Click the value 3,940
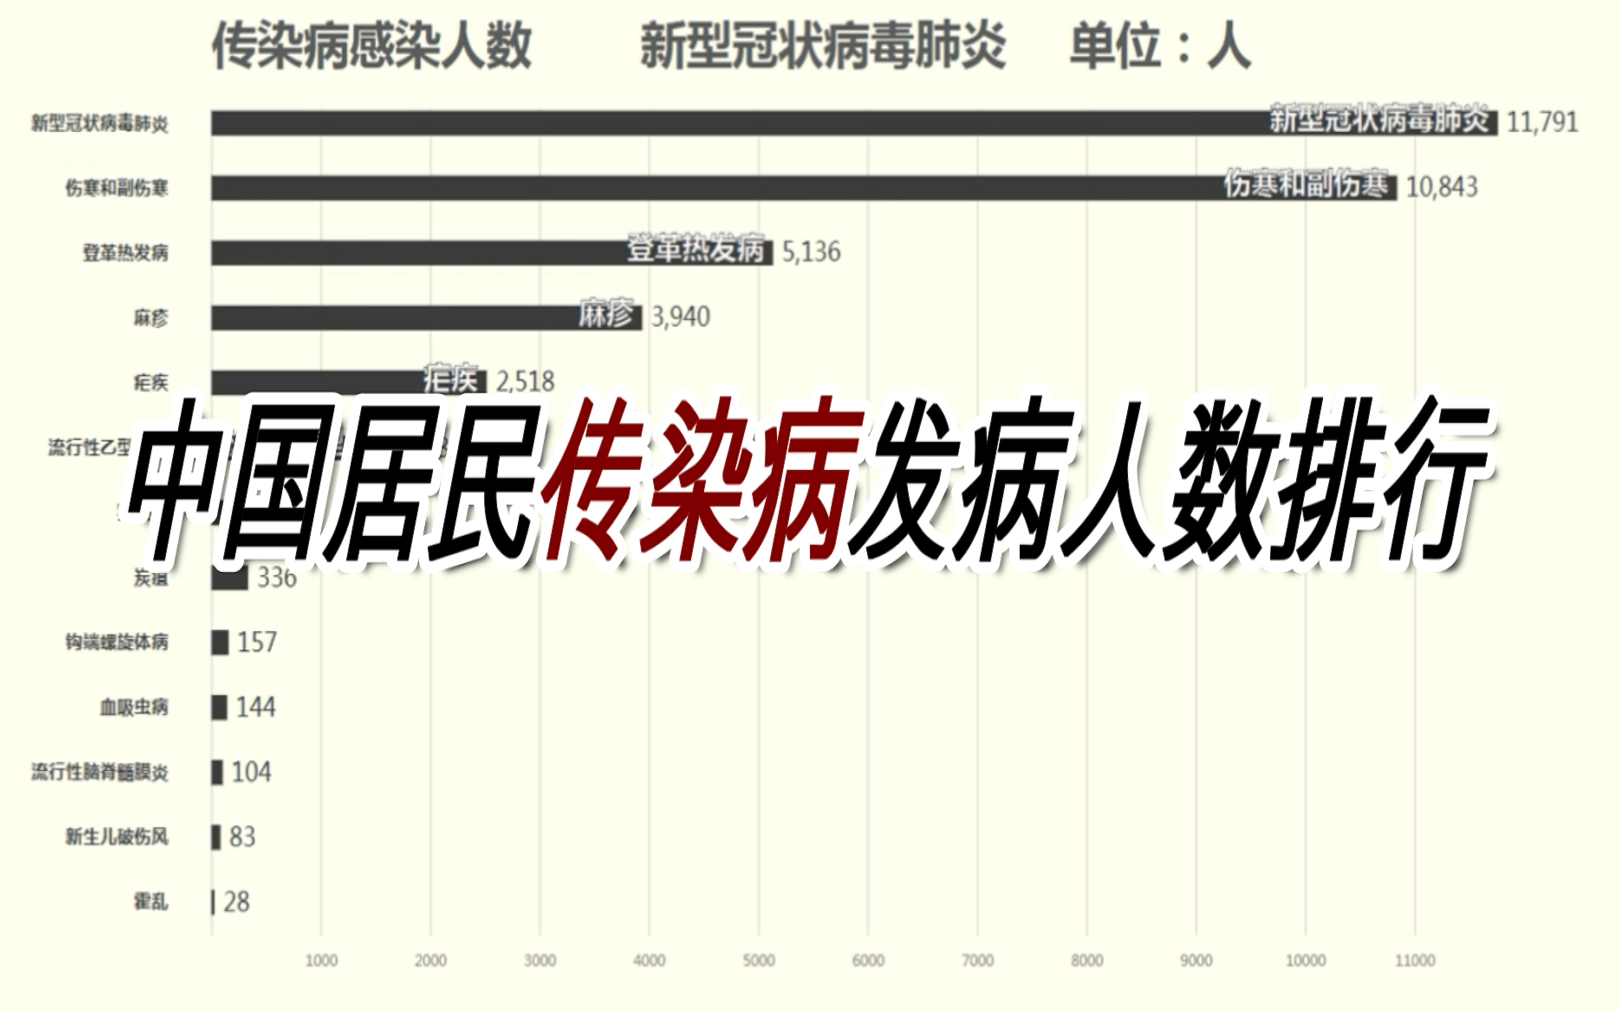1619x1011 pixels. click(680, 316)
